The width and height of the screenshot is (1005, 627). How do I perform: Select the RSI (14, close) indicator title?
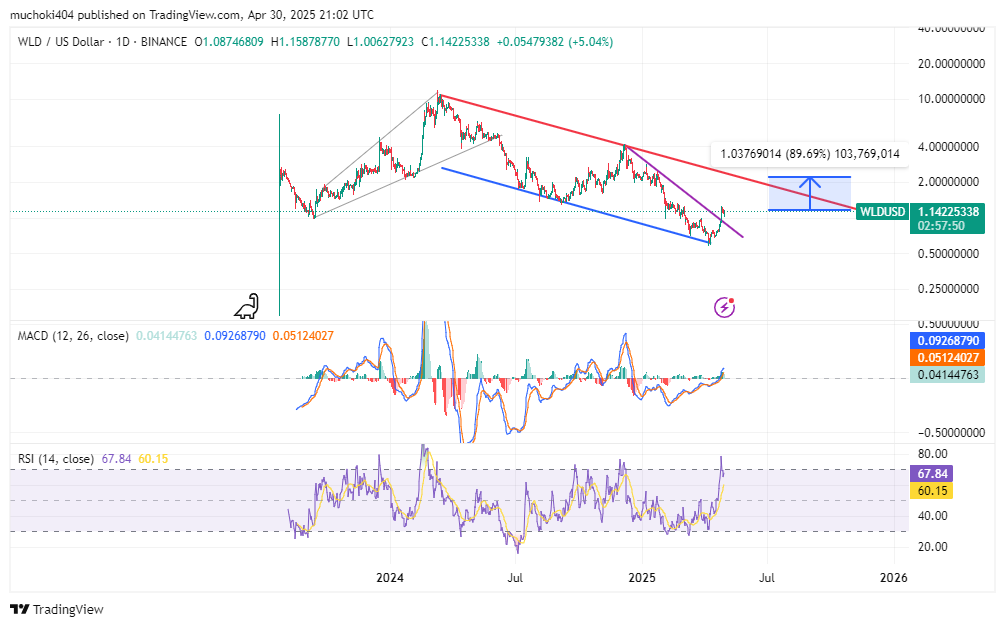pos(55,459)
